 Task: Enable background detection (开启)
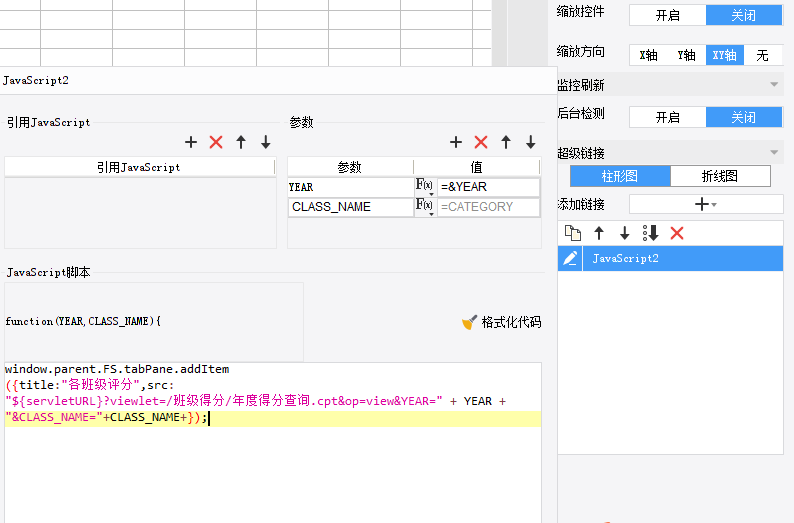coord(668,117)
